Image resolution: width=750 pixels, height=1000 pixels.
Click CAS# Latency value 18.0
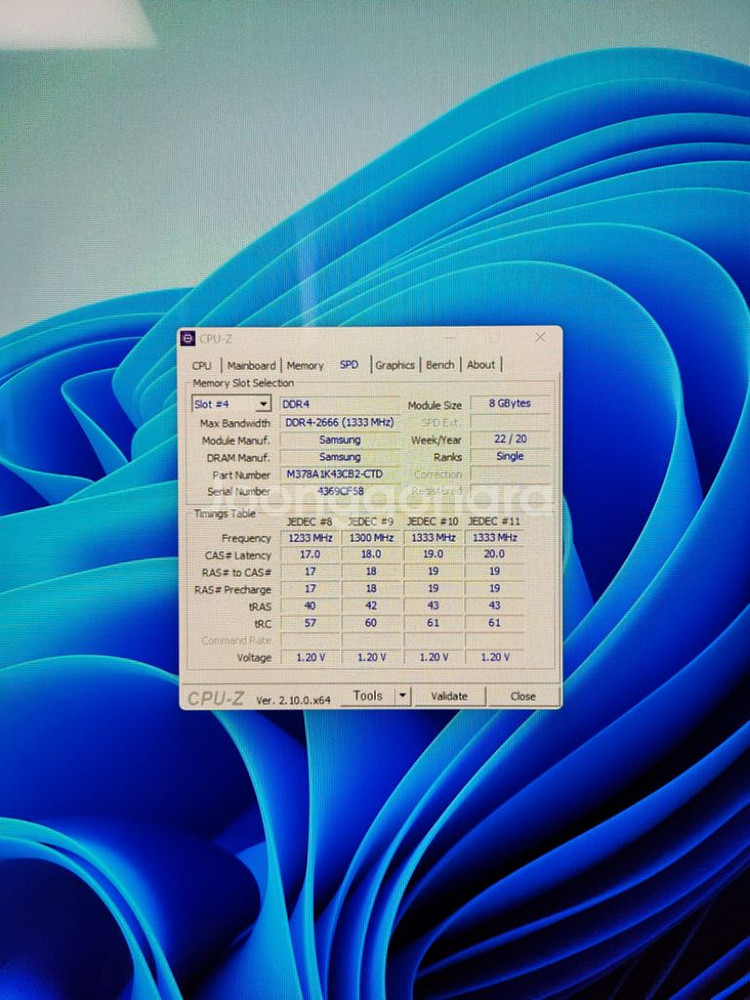371,554
